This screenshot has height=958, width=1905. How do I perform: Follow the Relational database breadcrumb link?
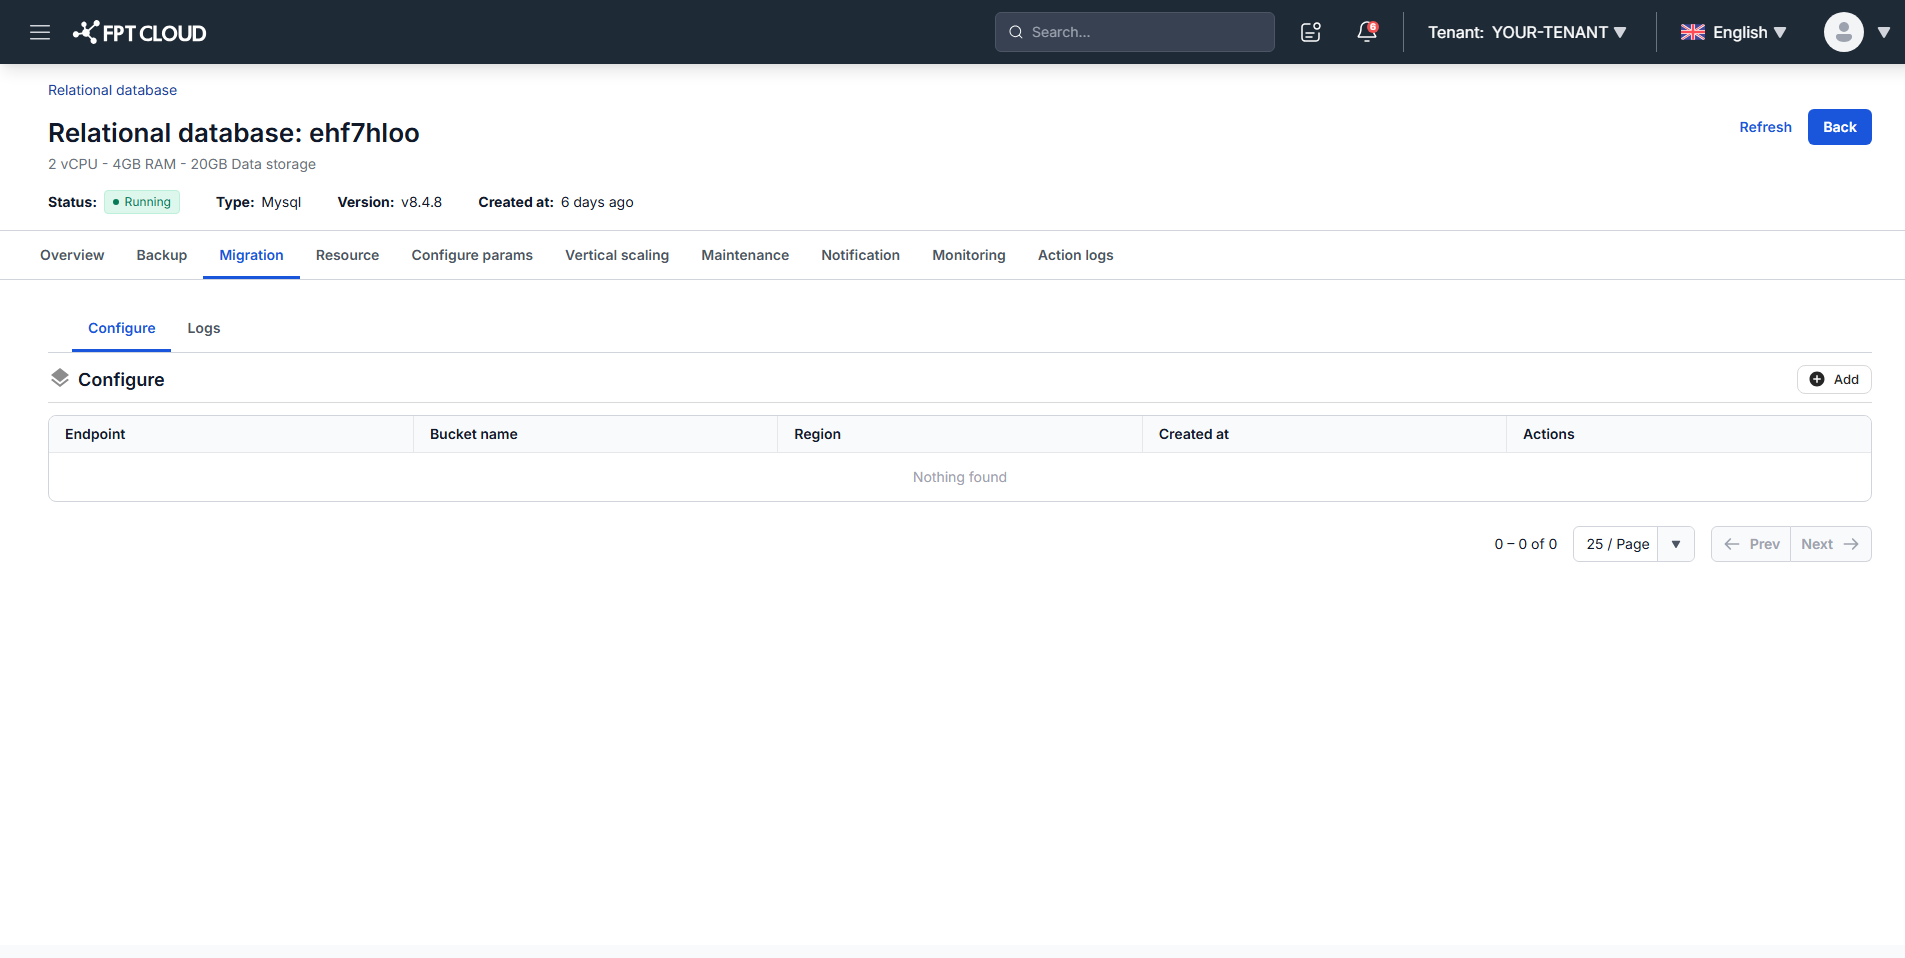click(112, 90)
